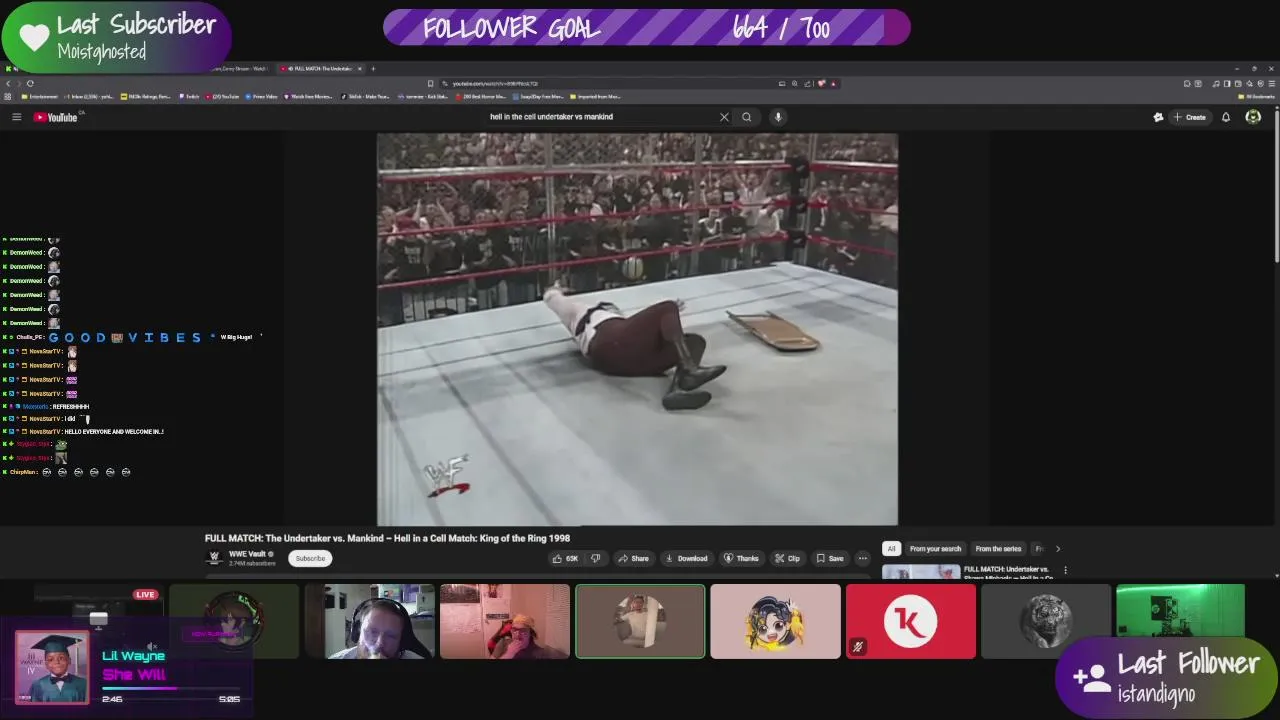Viewport: 1280px width, 720px height.
Task: Open the browser apps grid icon
Action: pyautogui.click(x=8, y=97)
